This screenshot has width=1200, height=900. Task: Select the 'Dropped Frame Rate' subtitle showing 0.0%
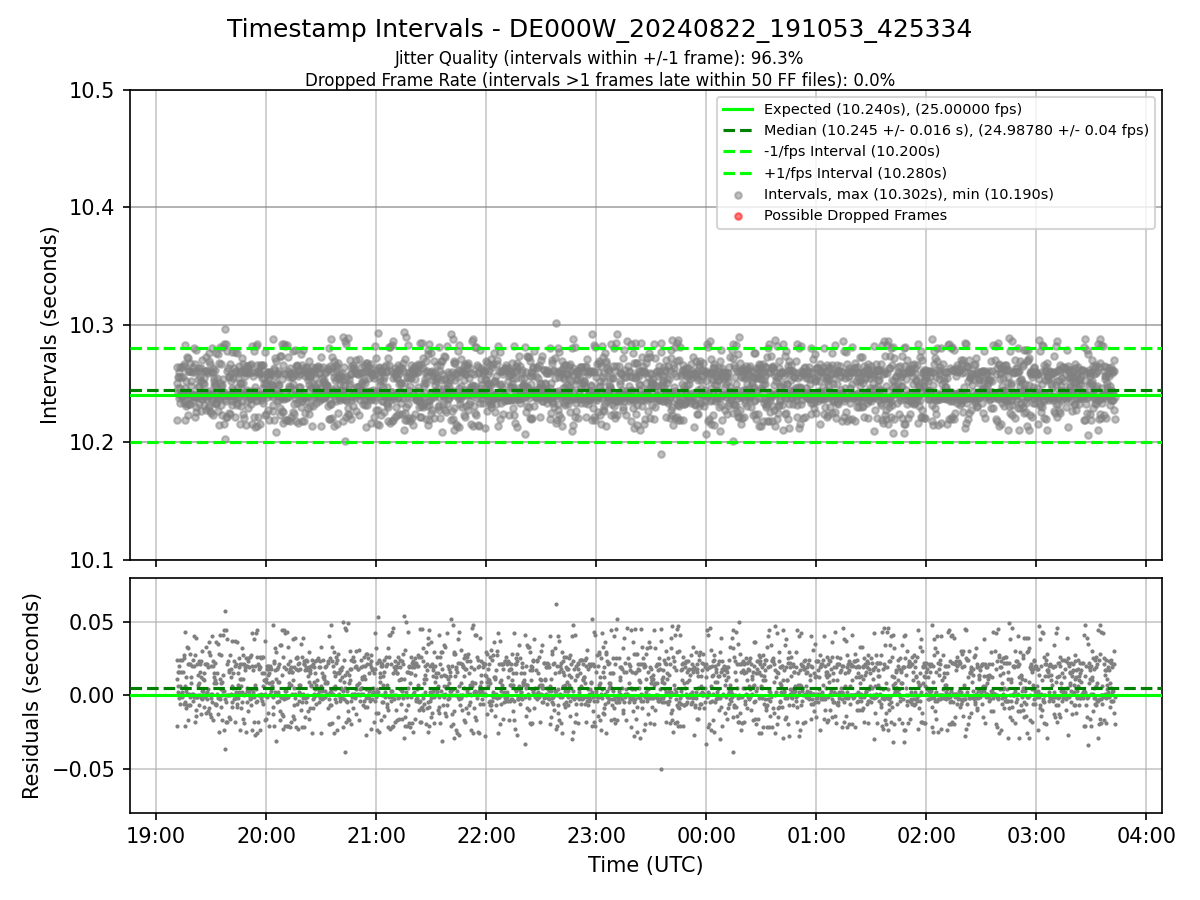[x=599, y=79]
